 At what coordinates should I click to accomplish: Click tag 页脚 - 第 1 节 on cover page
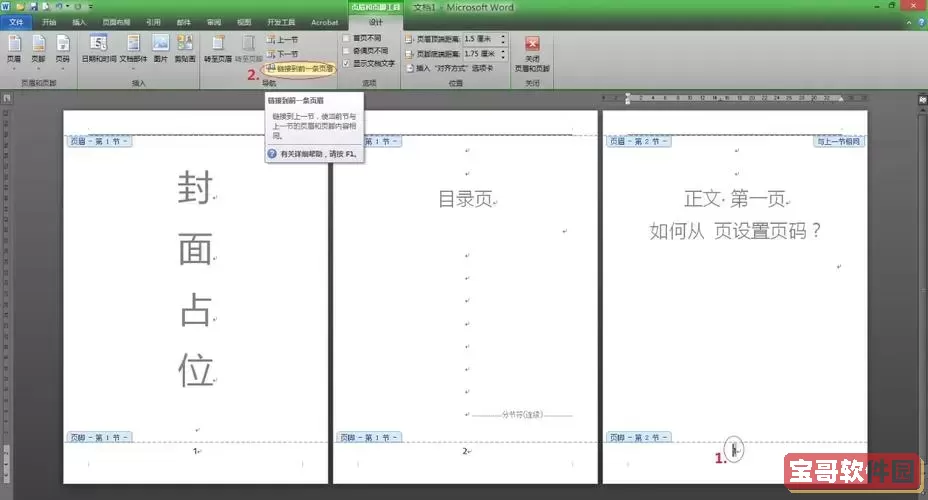click(x=99, y=437)
